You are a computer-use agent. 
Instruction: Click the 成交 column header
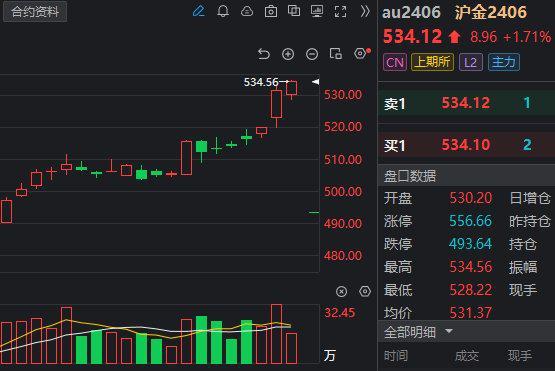pyautogui.click(x=467, y=356)
